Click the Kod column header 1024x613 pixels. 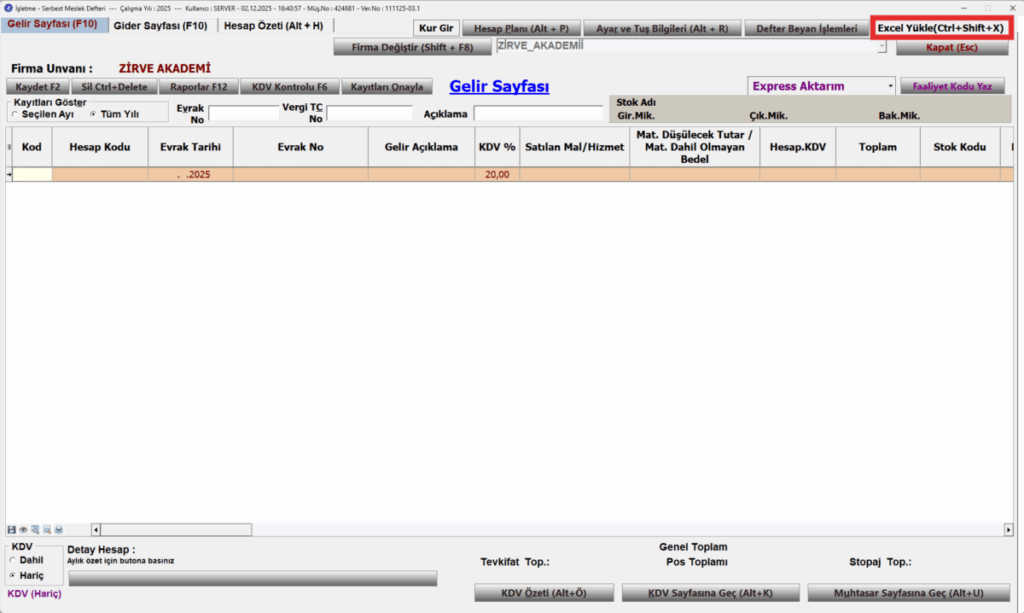32,147
